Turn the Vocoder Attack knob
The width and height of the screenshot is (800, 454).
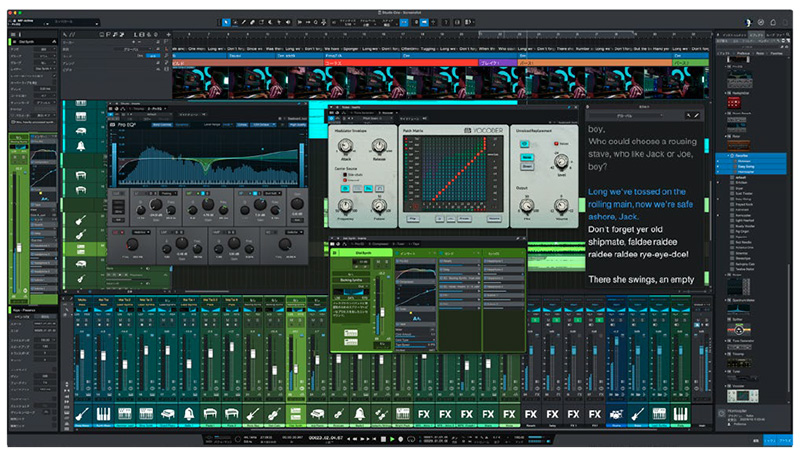click(x=345, y=147)
